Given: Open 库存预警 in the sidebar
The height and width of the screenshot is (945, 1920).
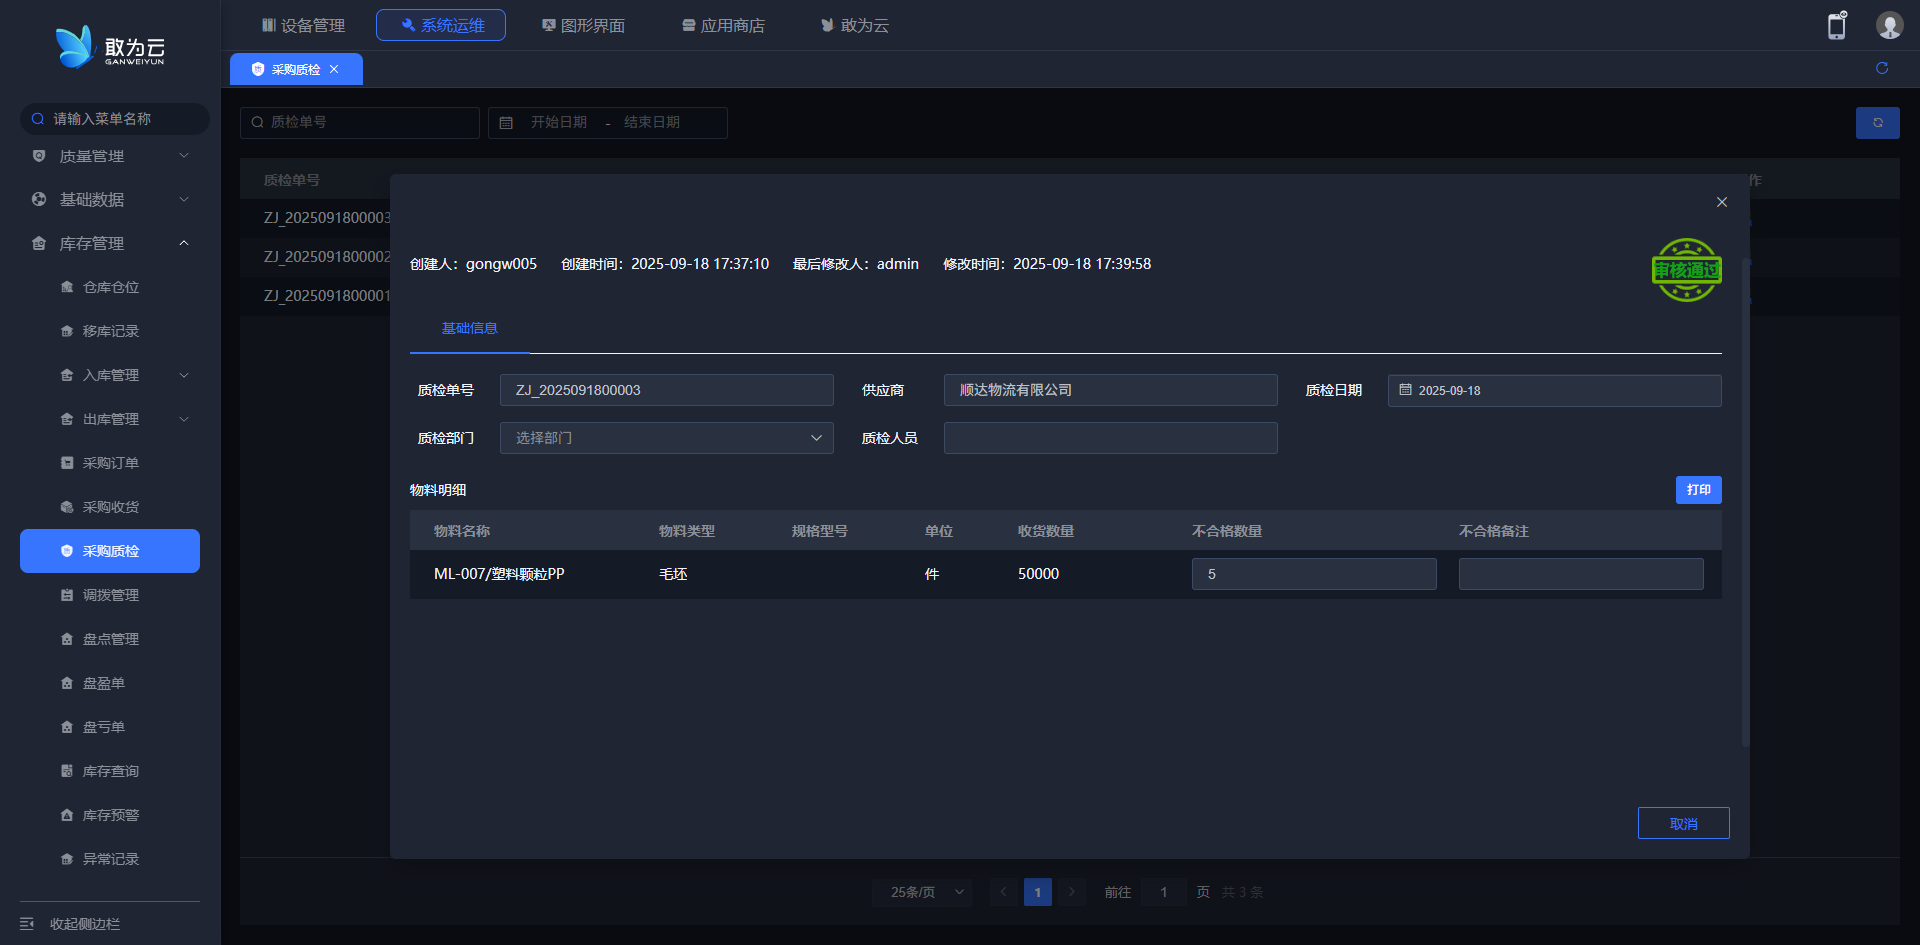Looking at the screenshot, I should coord(110,815).
